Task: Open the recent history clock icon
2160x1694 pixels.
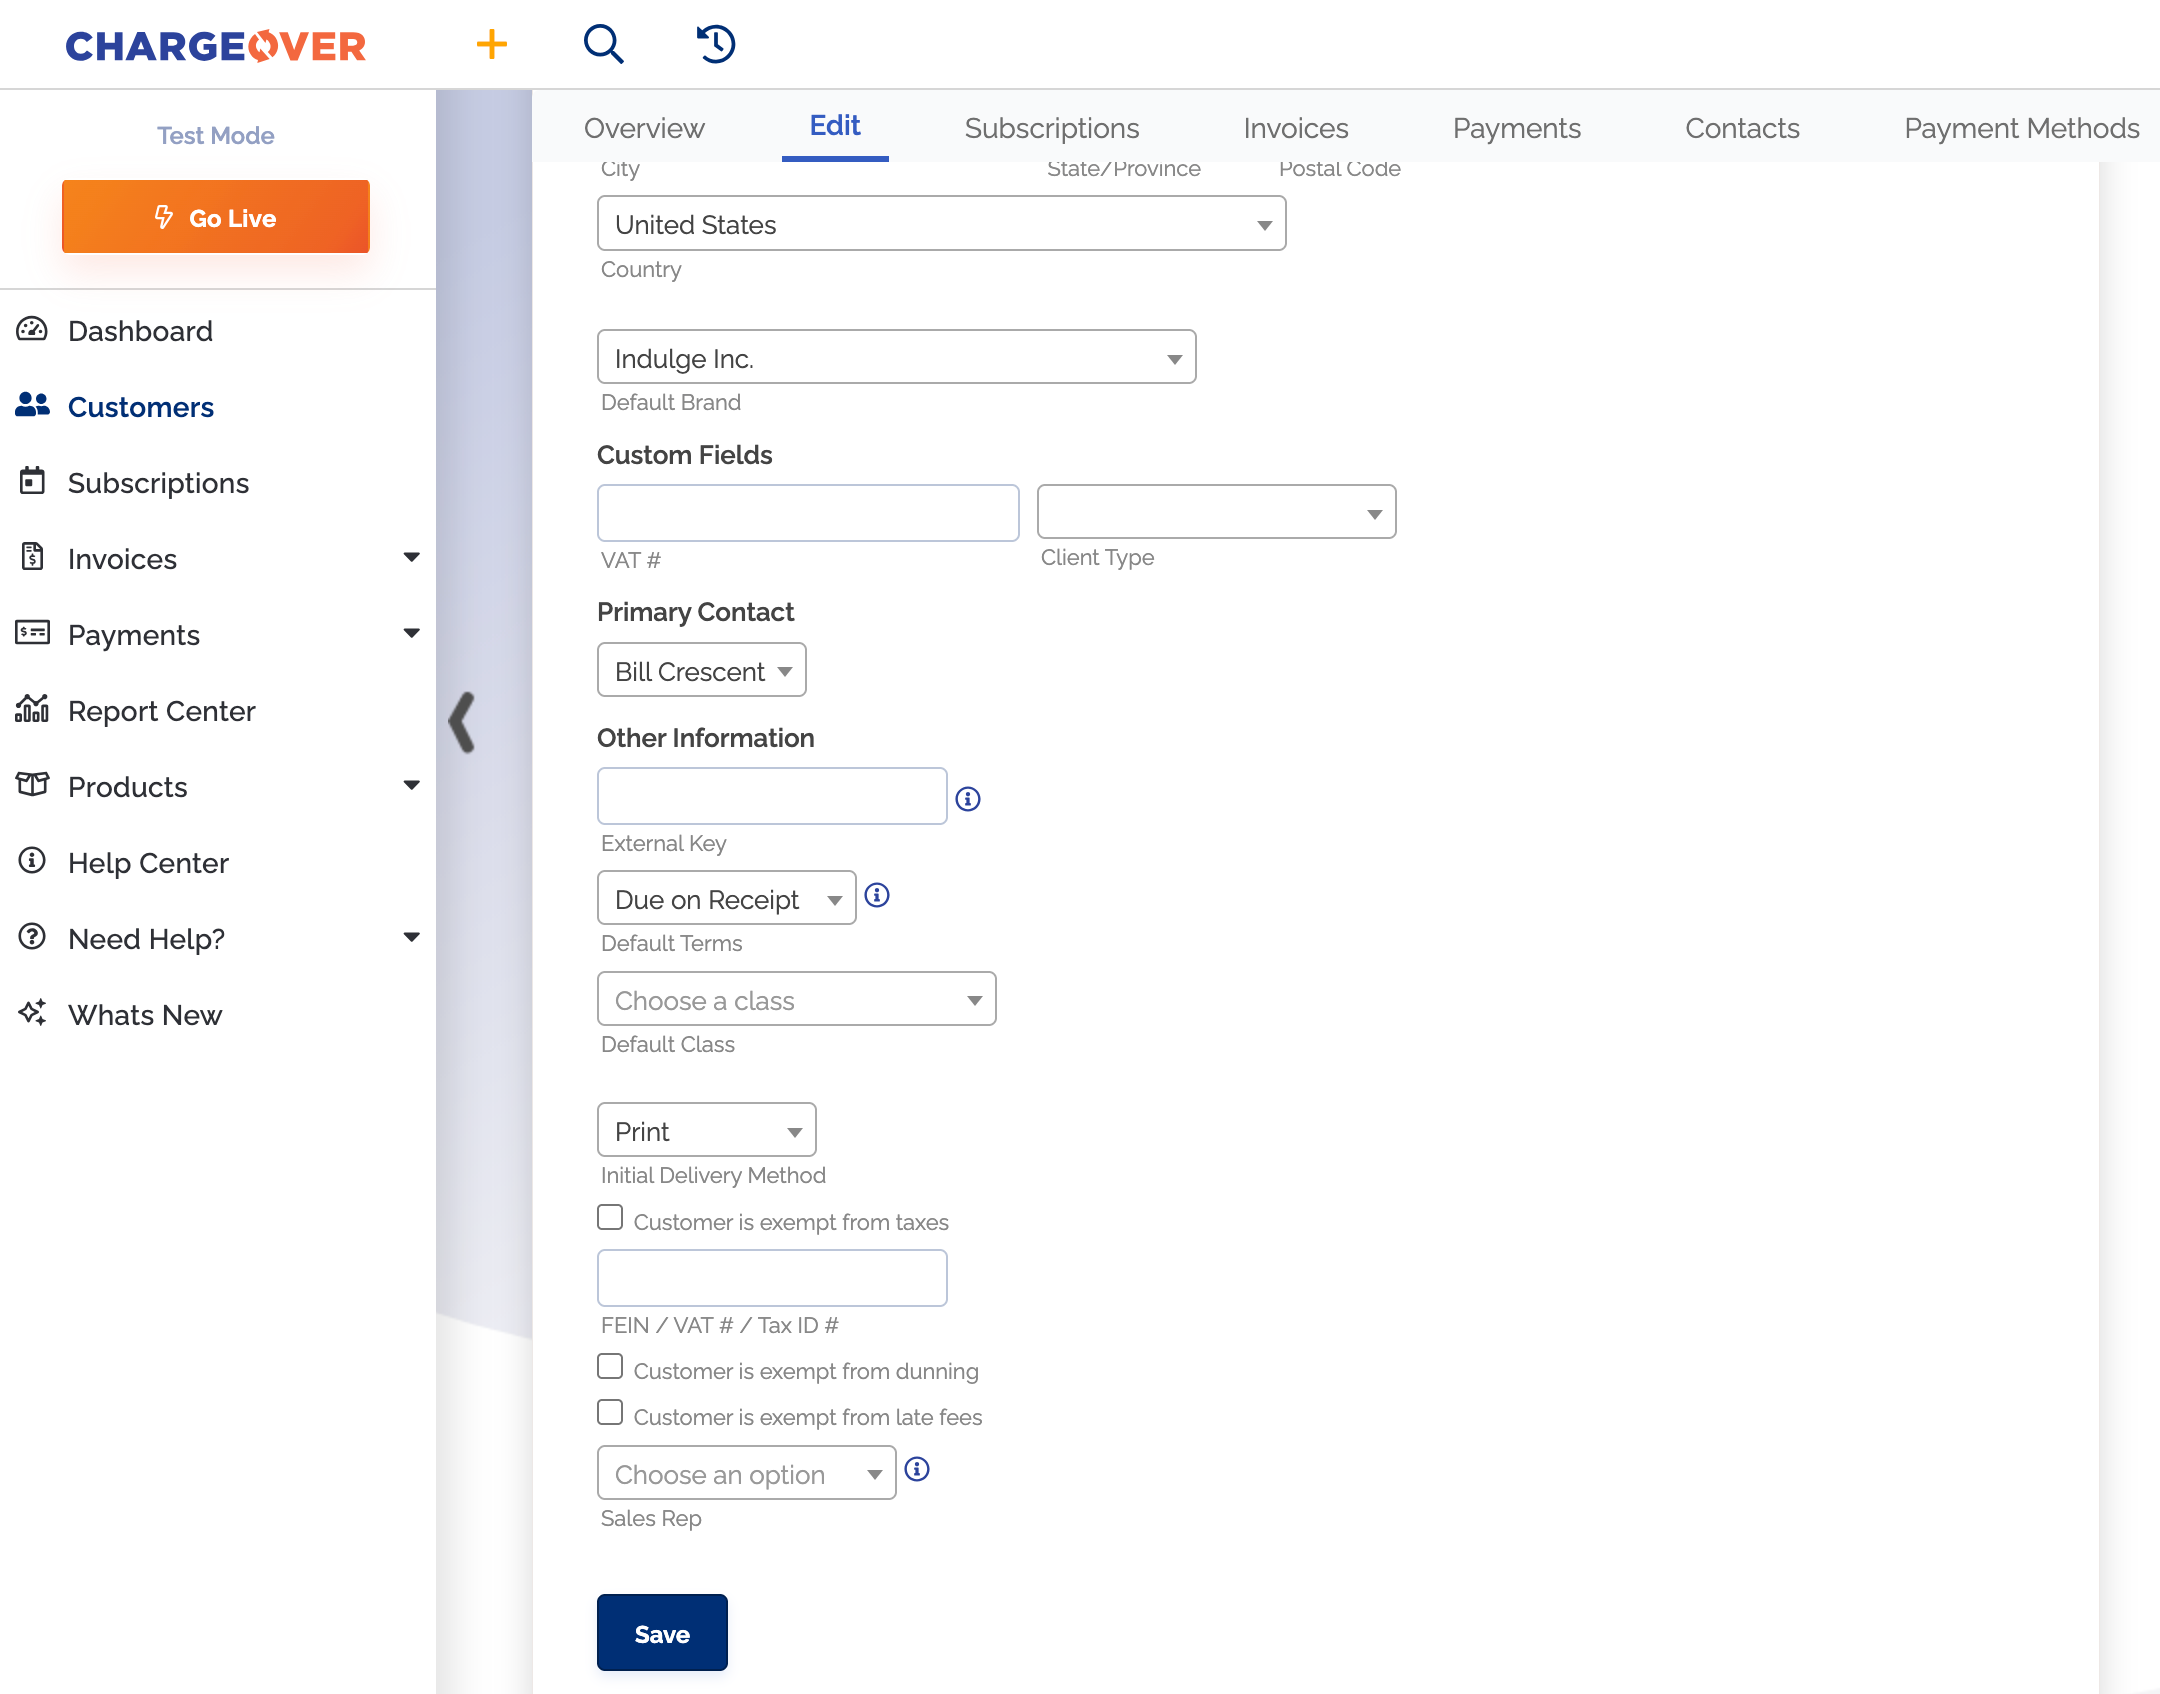Action: (716, 44)
